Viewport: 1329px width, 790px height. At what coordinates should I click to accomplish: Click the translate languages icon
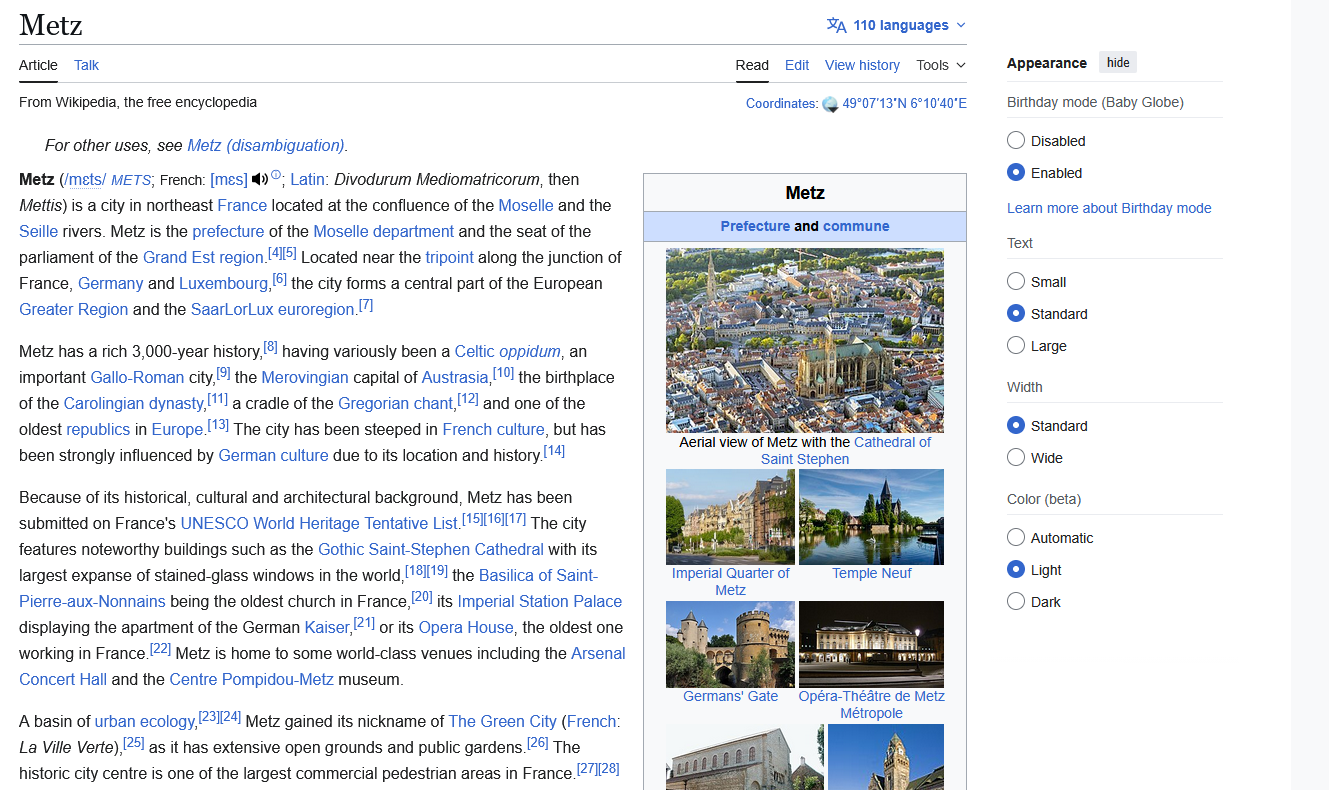click(836, 25)
